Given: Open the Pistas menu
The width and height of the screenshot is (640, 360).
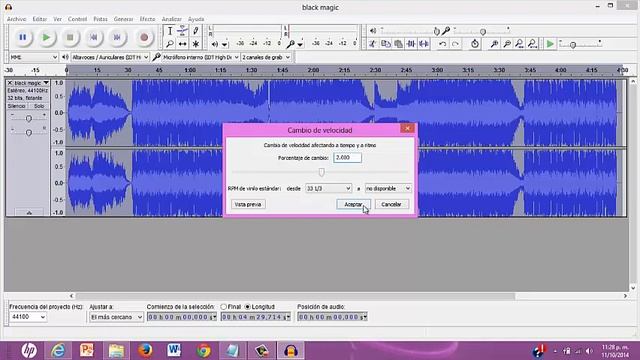Looking at the screenshot, I should [100, 19].
